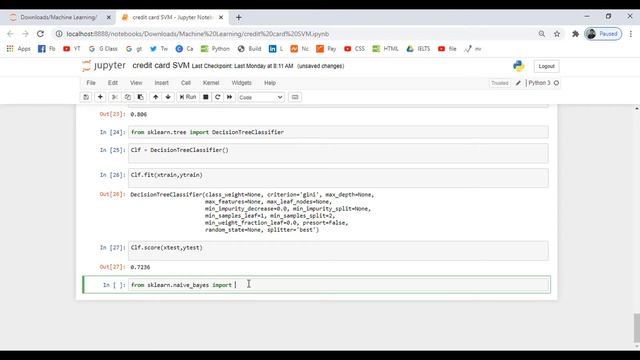640x360 pixels.
Task: Rename the notebook title credit card SVM
Action: pos(161,66)
